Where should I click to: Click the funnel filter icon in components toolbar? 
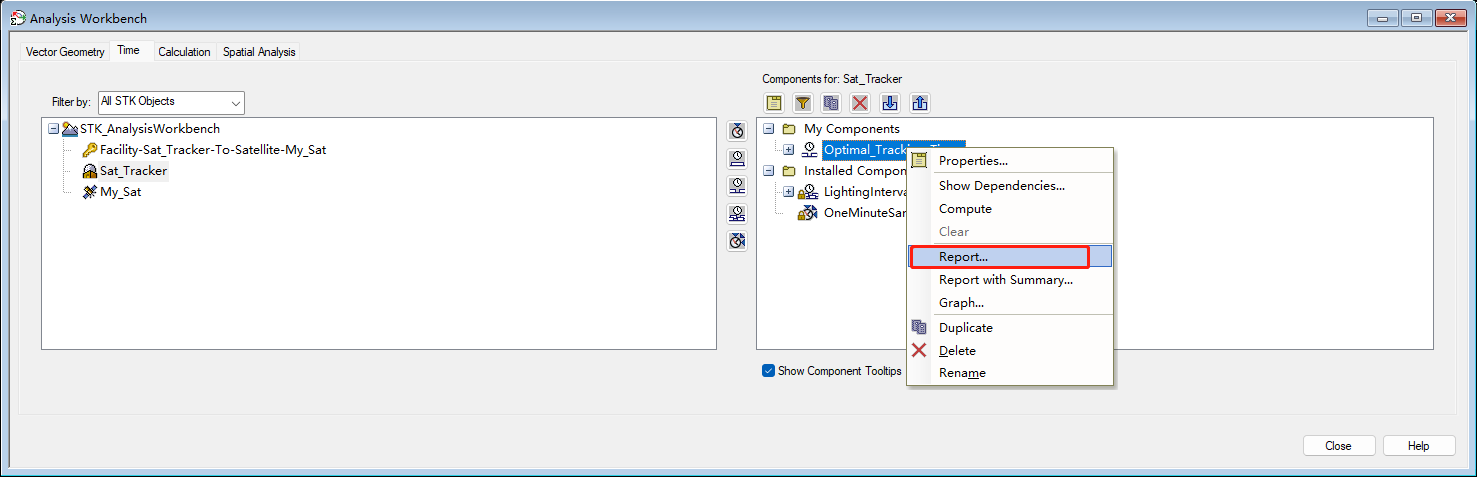[802, 103]
